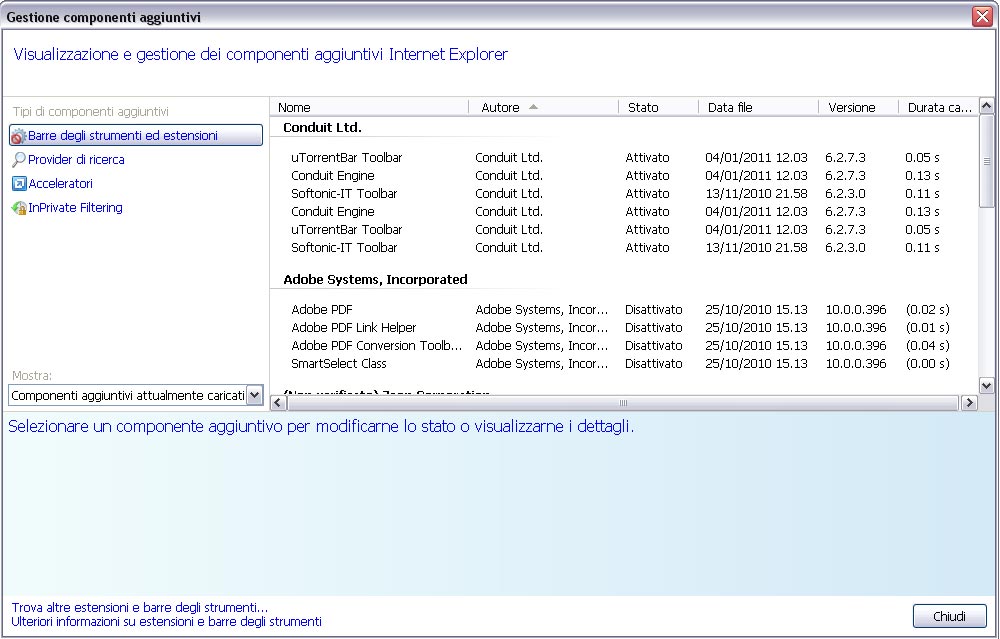Choose the InPrivate Filtering icon
1000x639 pixels.
19,208
